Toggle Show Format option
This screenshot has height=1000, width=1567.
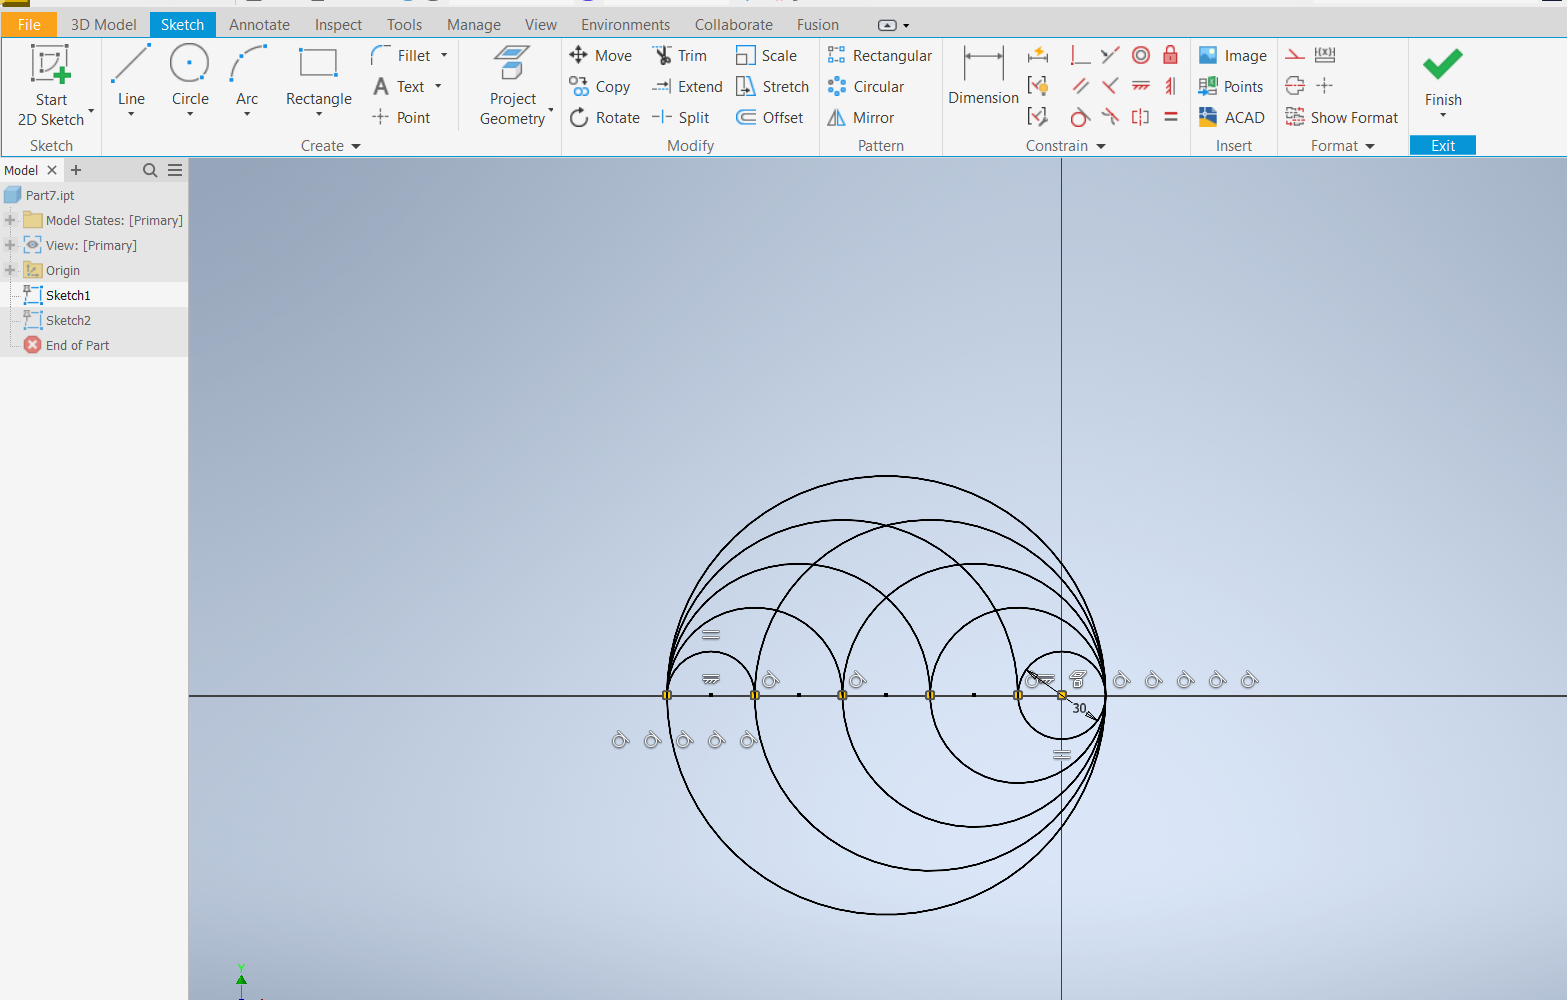click(1342, 118)
